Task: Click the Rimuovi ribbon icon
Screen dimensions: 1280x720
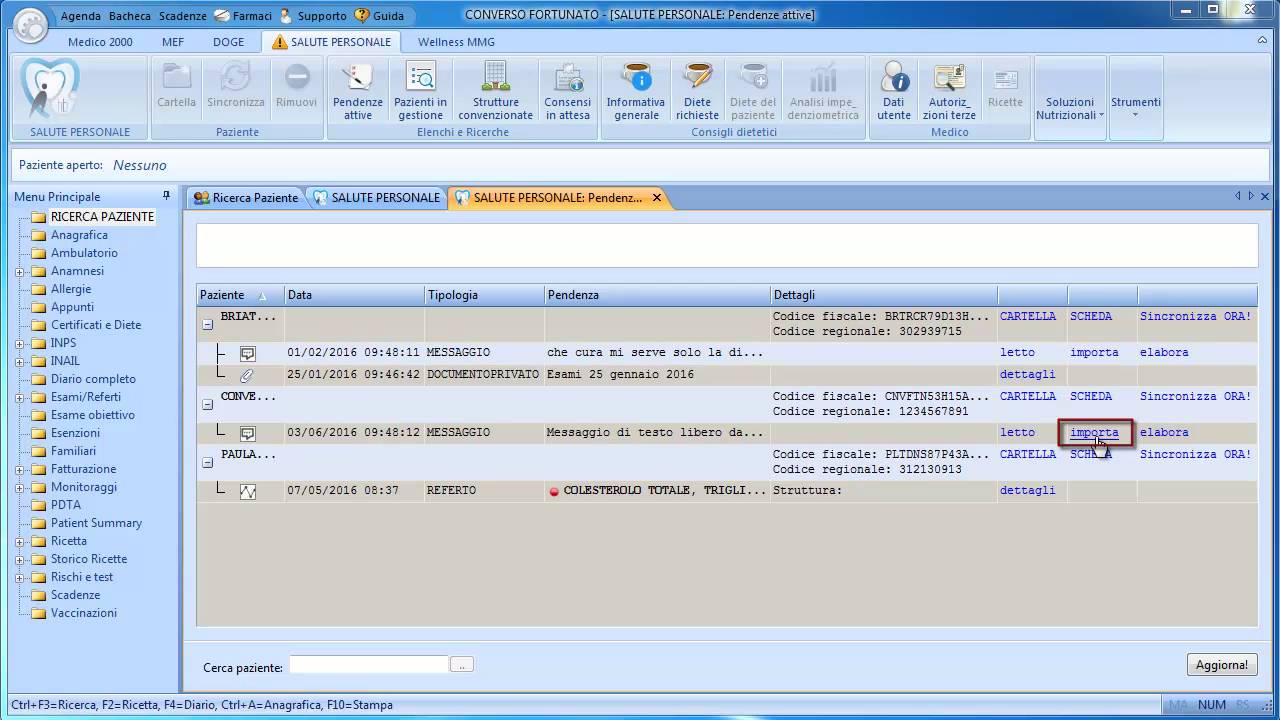Action: click(x=297, y=85)
